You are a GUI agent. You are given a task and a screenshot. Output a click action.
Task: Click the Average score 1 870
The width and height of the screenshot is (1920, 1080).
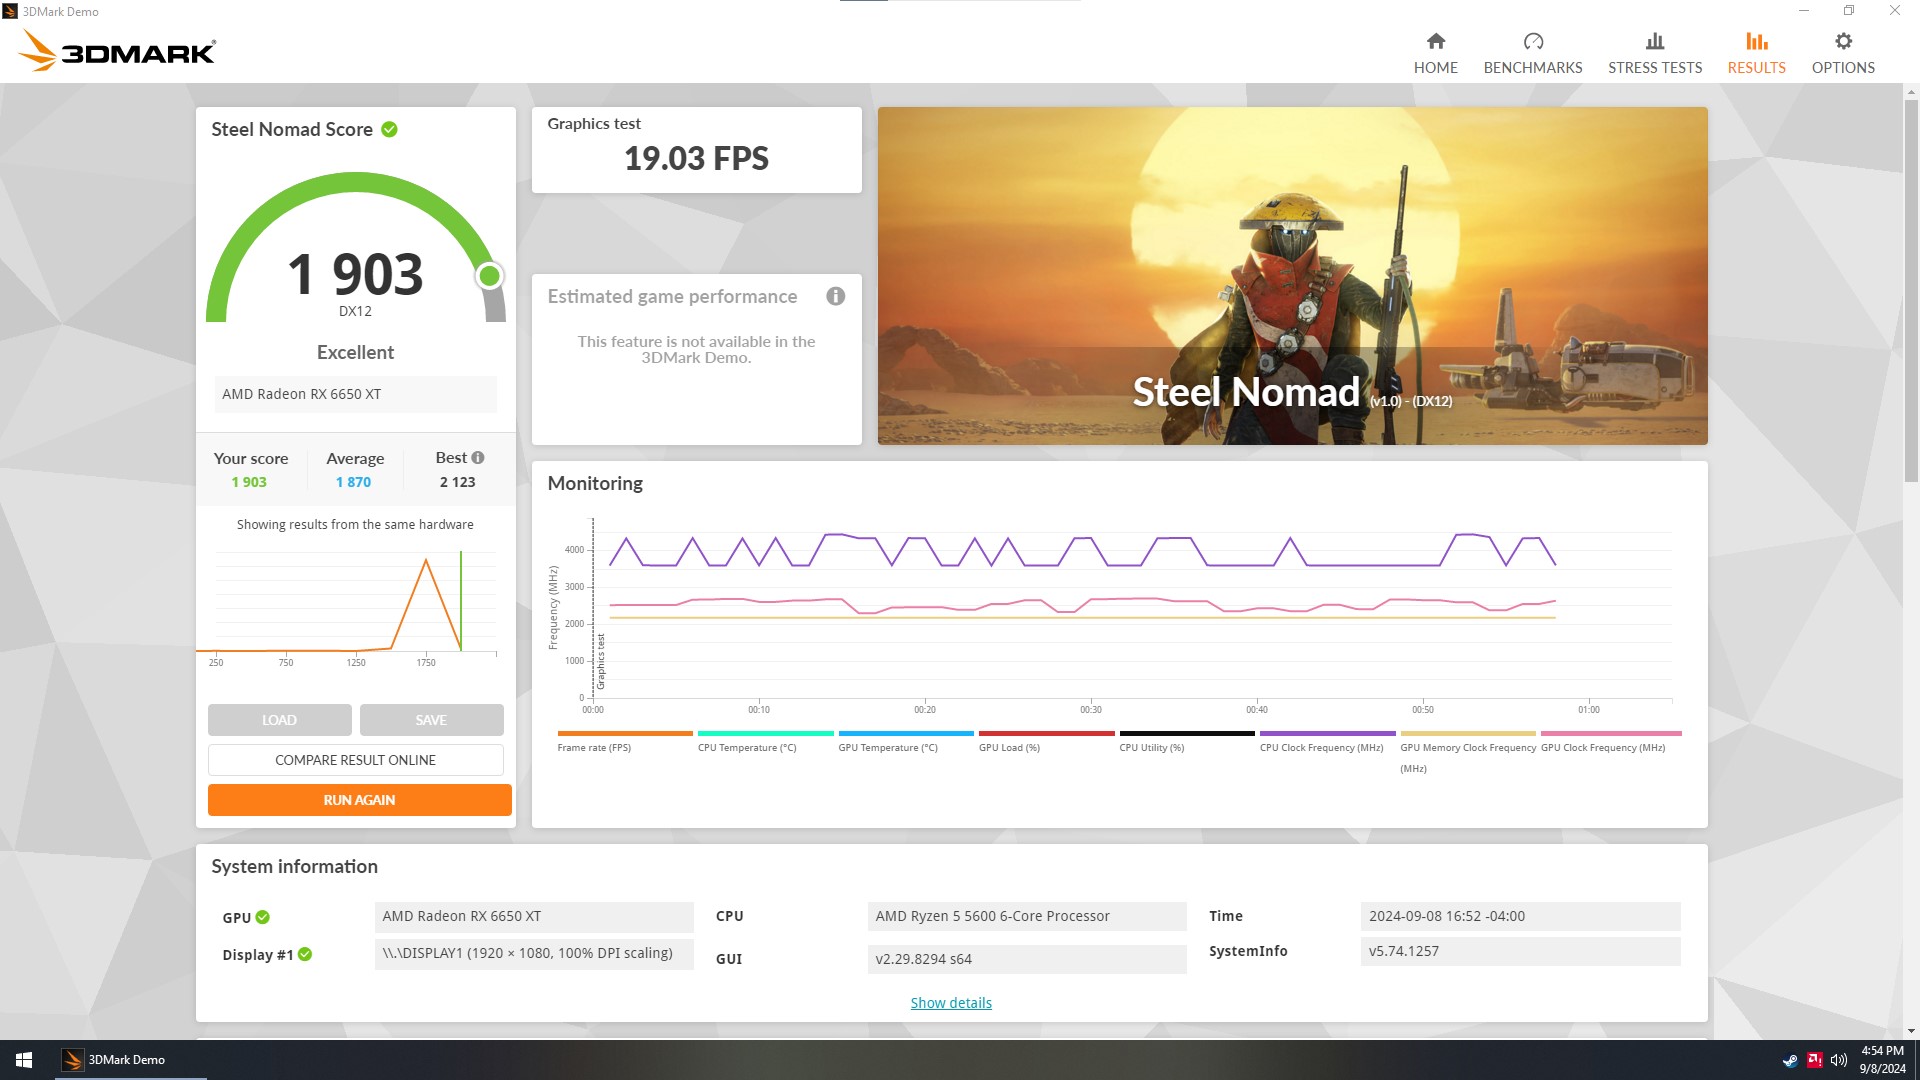(x=353, y=482)
